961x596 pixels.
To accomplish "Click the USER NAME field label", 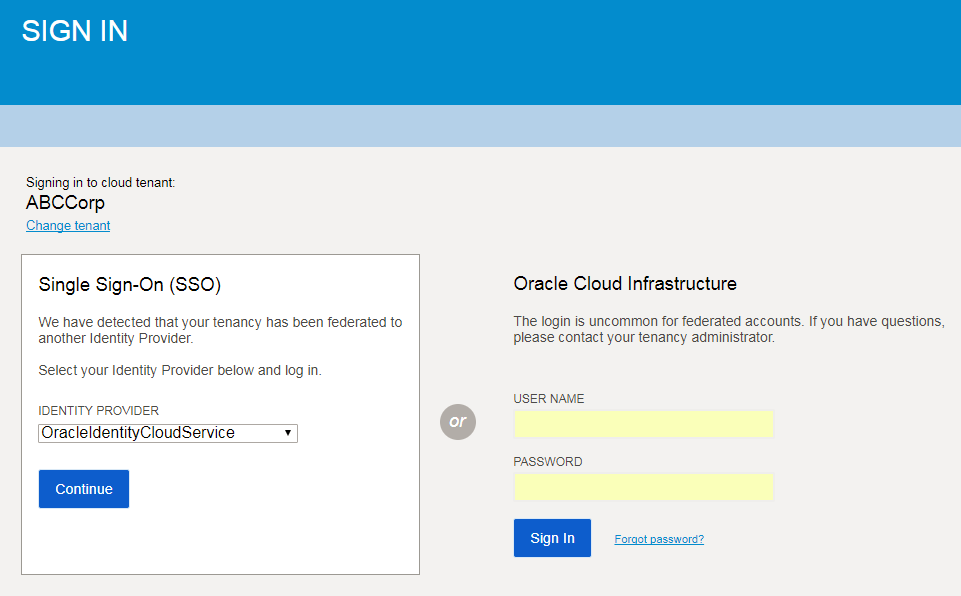I will [x=548, y=398].
